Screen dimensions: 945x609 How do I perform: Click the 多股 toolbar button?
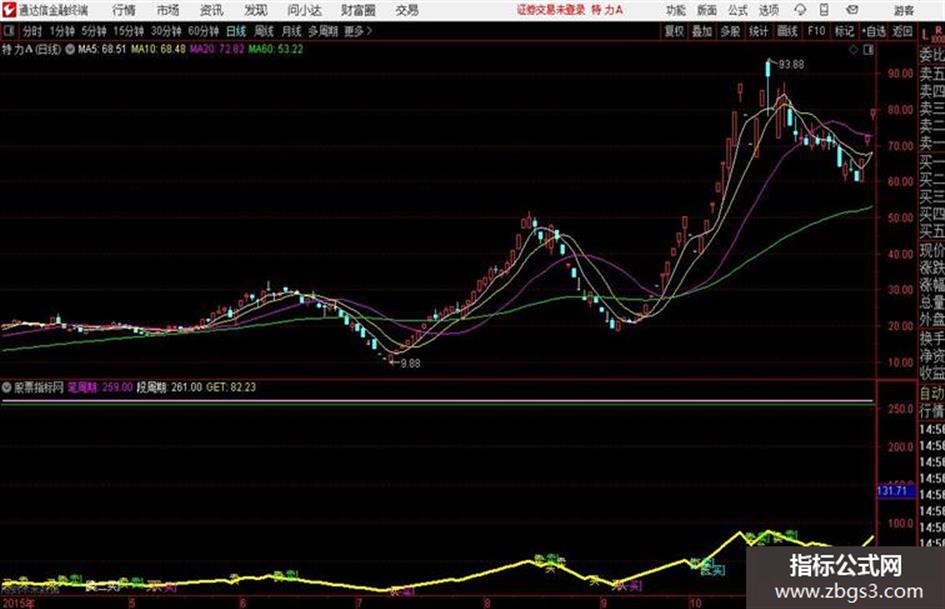(x=730, y=31)
